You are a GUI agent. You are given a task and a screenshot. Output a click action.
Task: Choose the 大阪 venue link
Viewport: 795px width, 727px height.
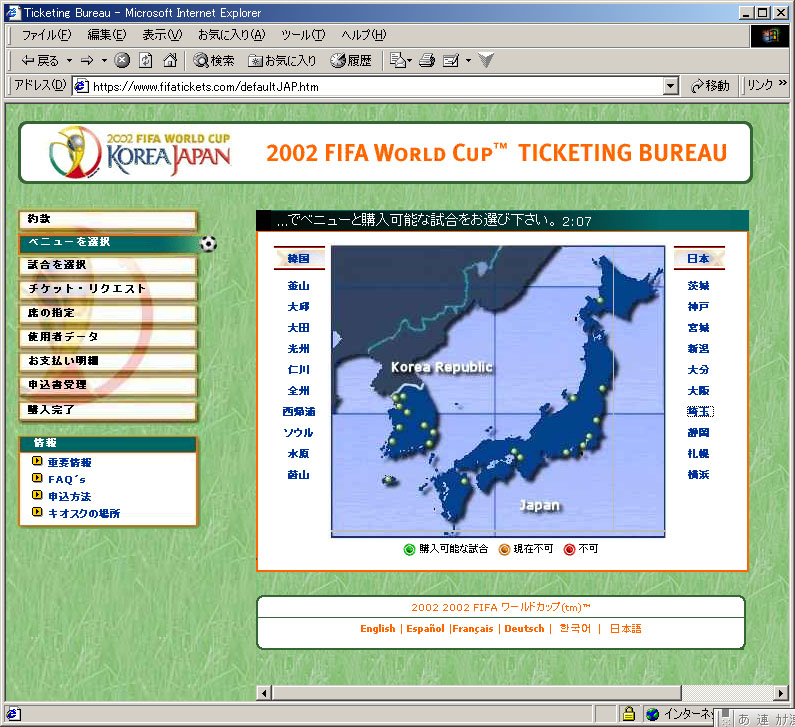pyautogui.click(x=698, y=391)
